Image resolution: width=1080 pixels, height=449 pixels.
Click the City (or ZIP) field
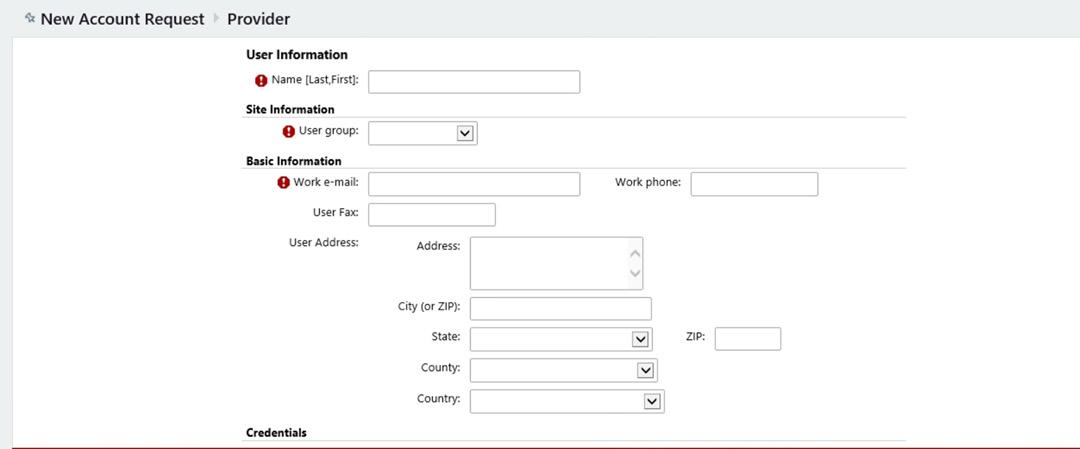[x=561, y=309]
